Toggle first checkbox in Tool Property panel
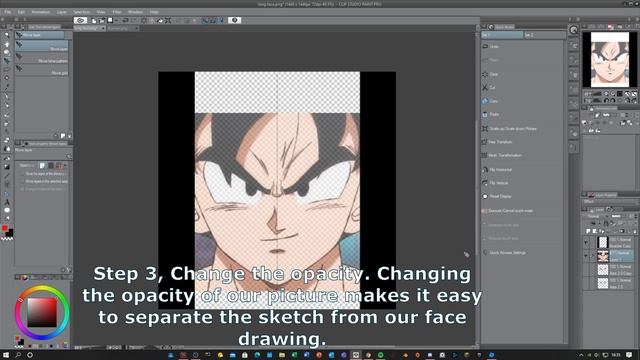This screenshot has width=640, height=360. 22,174
